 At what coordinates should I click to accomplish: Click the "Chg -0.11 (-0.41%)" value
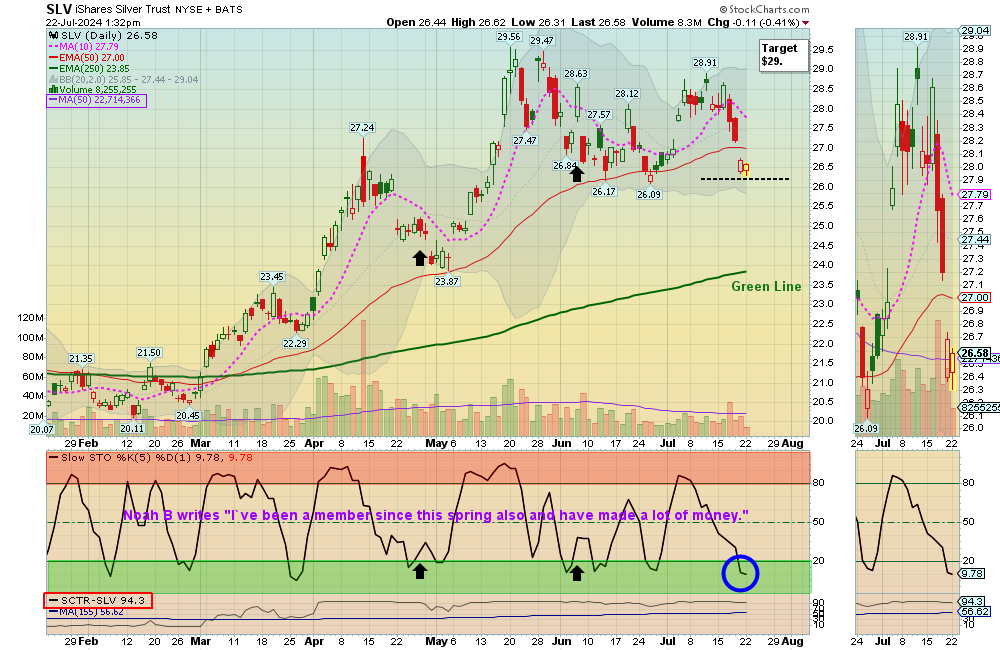754,22
